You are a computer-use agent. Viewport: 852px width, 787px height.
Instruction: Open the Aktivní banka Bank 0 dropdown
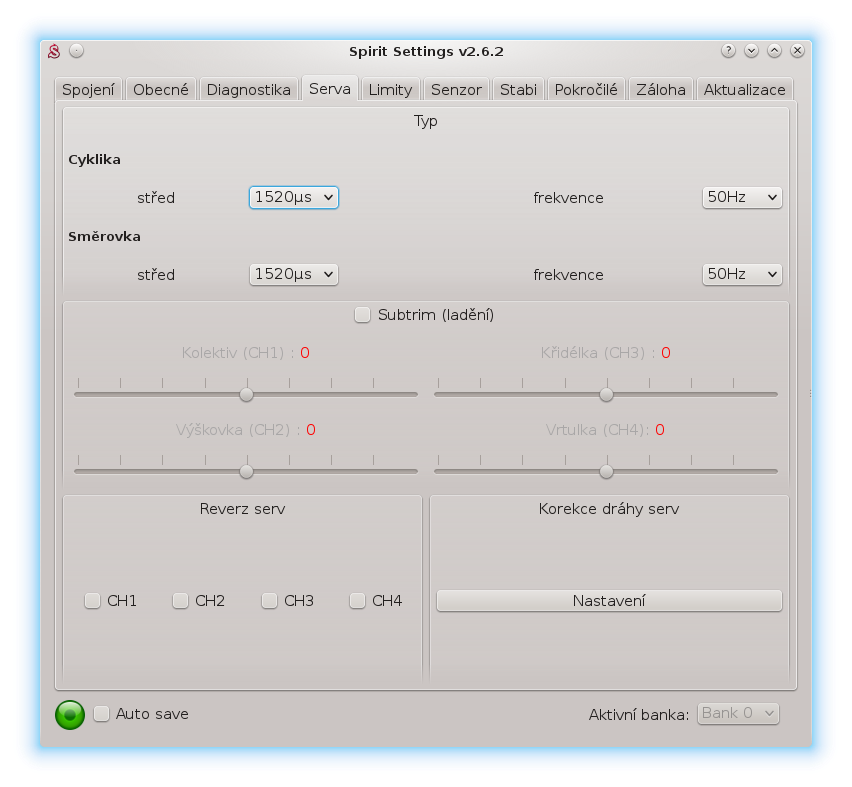tap(738, 713)
